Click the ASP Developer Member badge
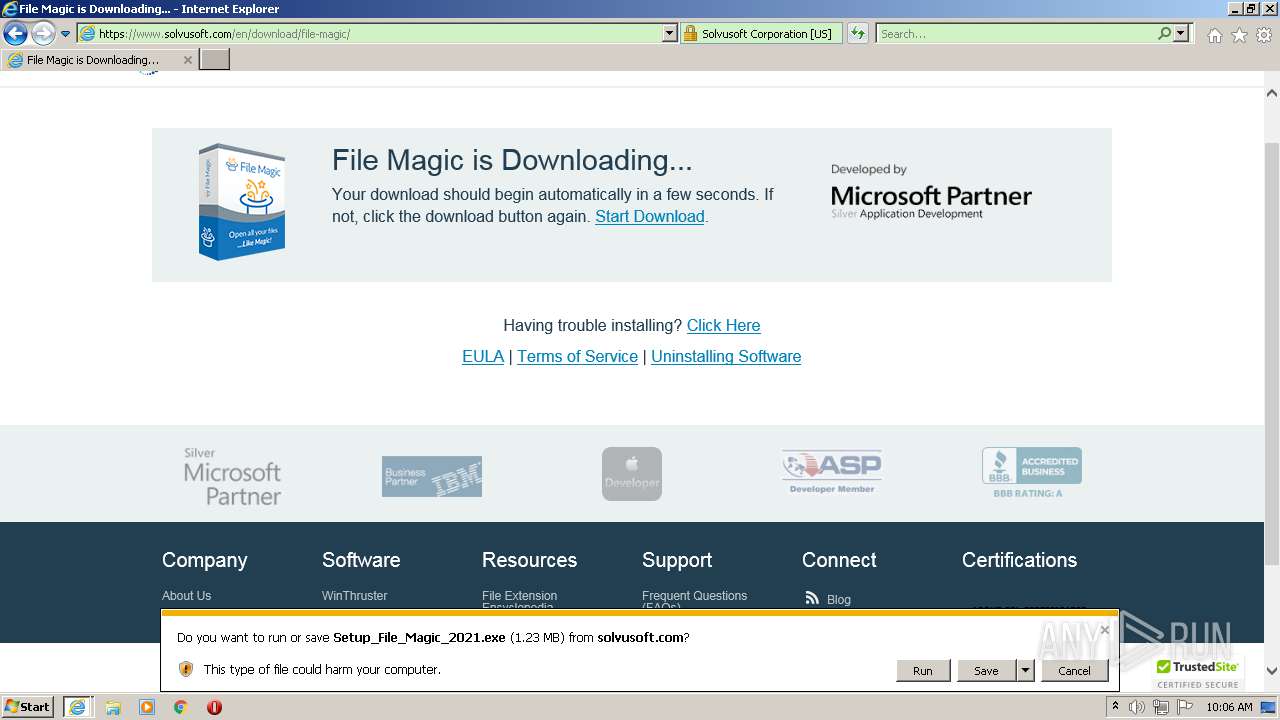The width and height of the screenshot is (1280, 720). (x=832, y=472)
